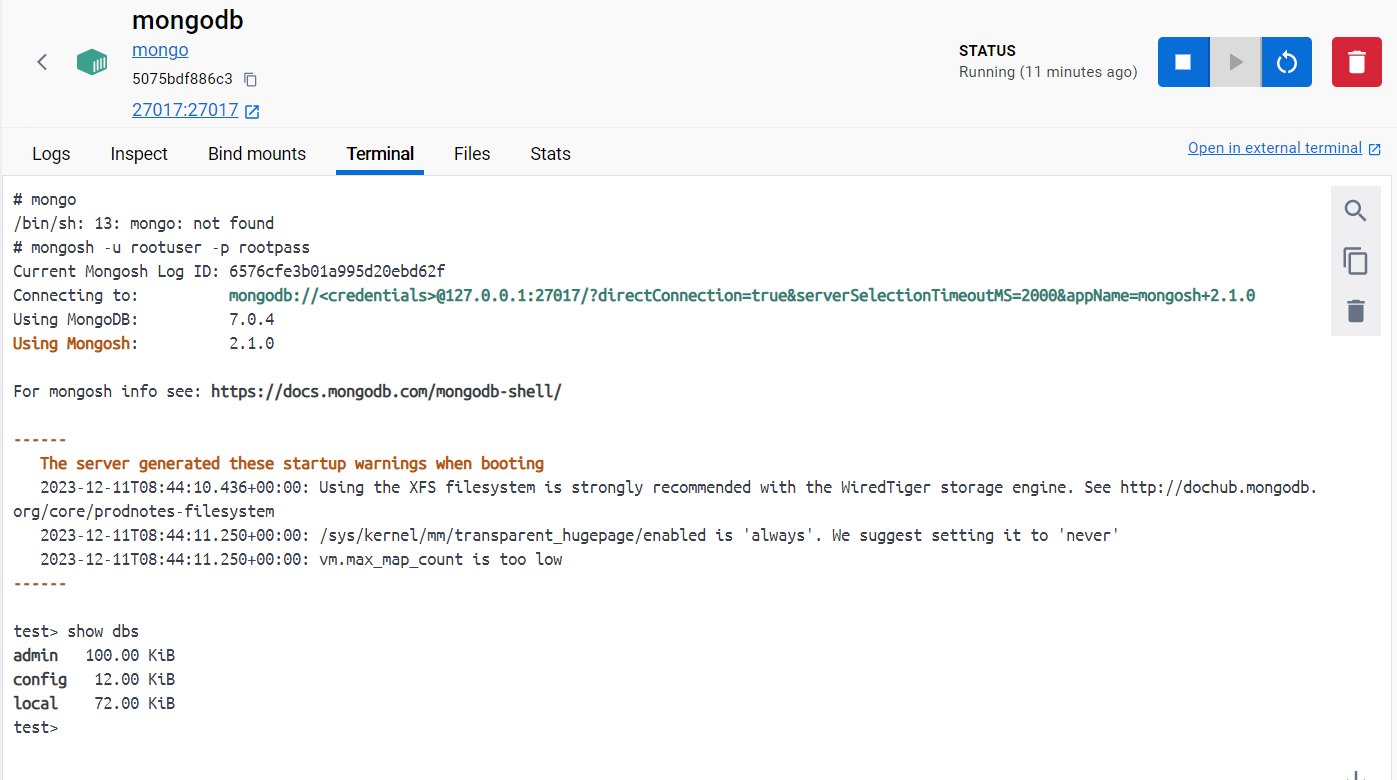This screenshot has height=780, width=1397.
Task: Click the vm.max_map_count warning line
Action: (301, 559)
